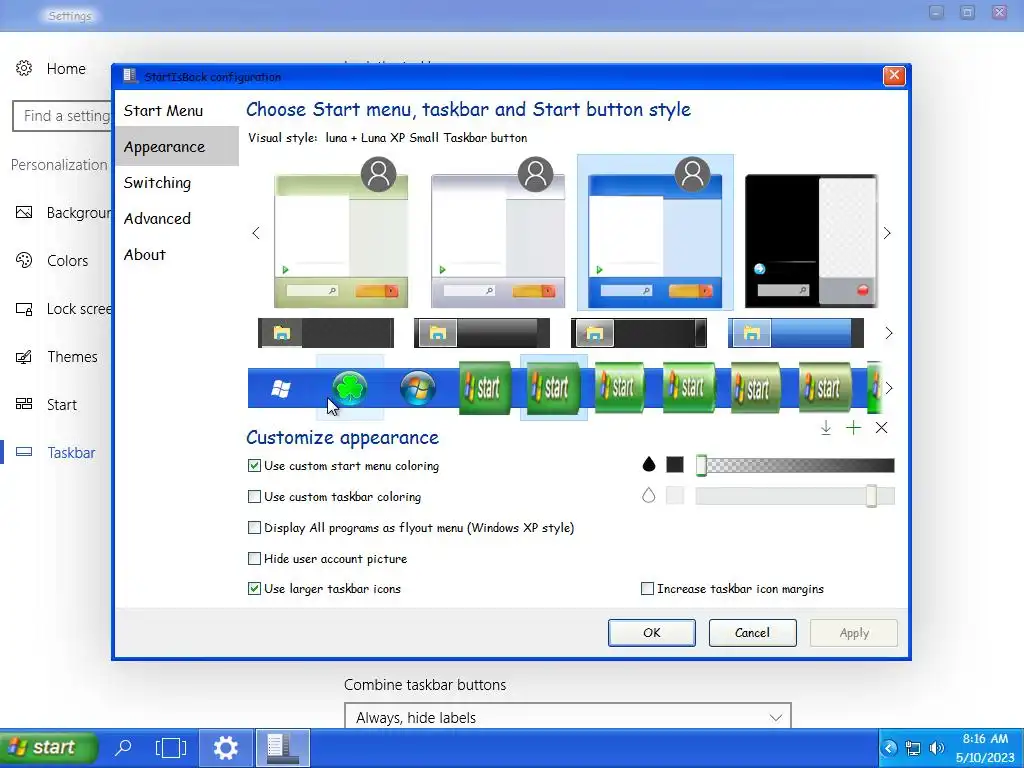Open taskbar search magnifier icon

click(x=123, y=747)
